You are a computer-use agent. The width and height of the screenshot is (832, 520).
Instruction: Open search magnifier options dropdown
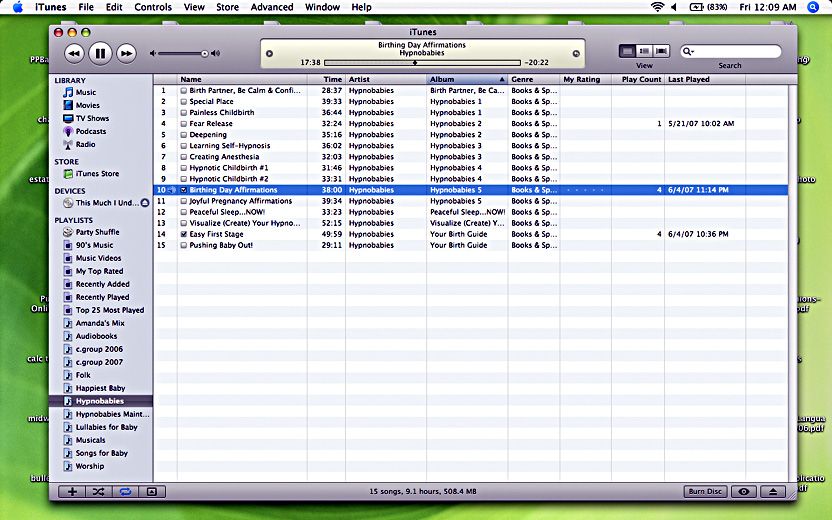pos(688,51)
